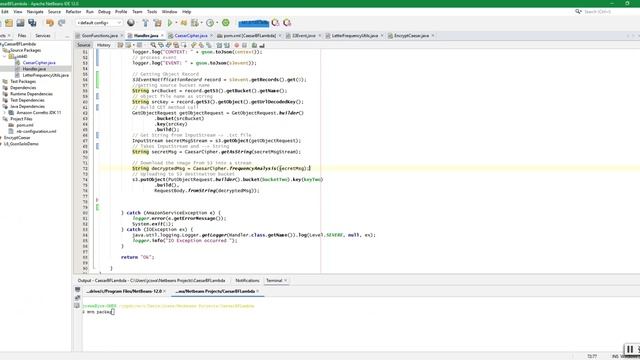
Task: Select nb-configuration.xml in project tree
Action: pyautogui.click(x=36, y=131)
